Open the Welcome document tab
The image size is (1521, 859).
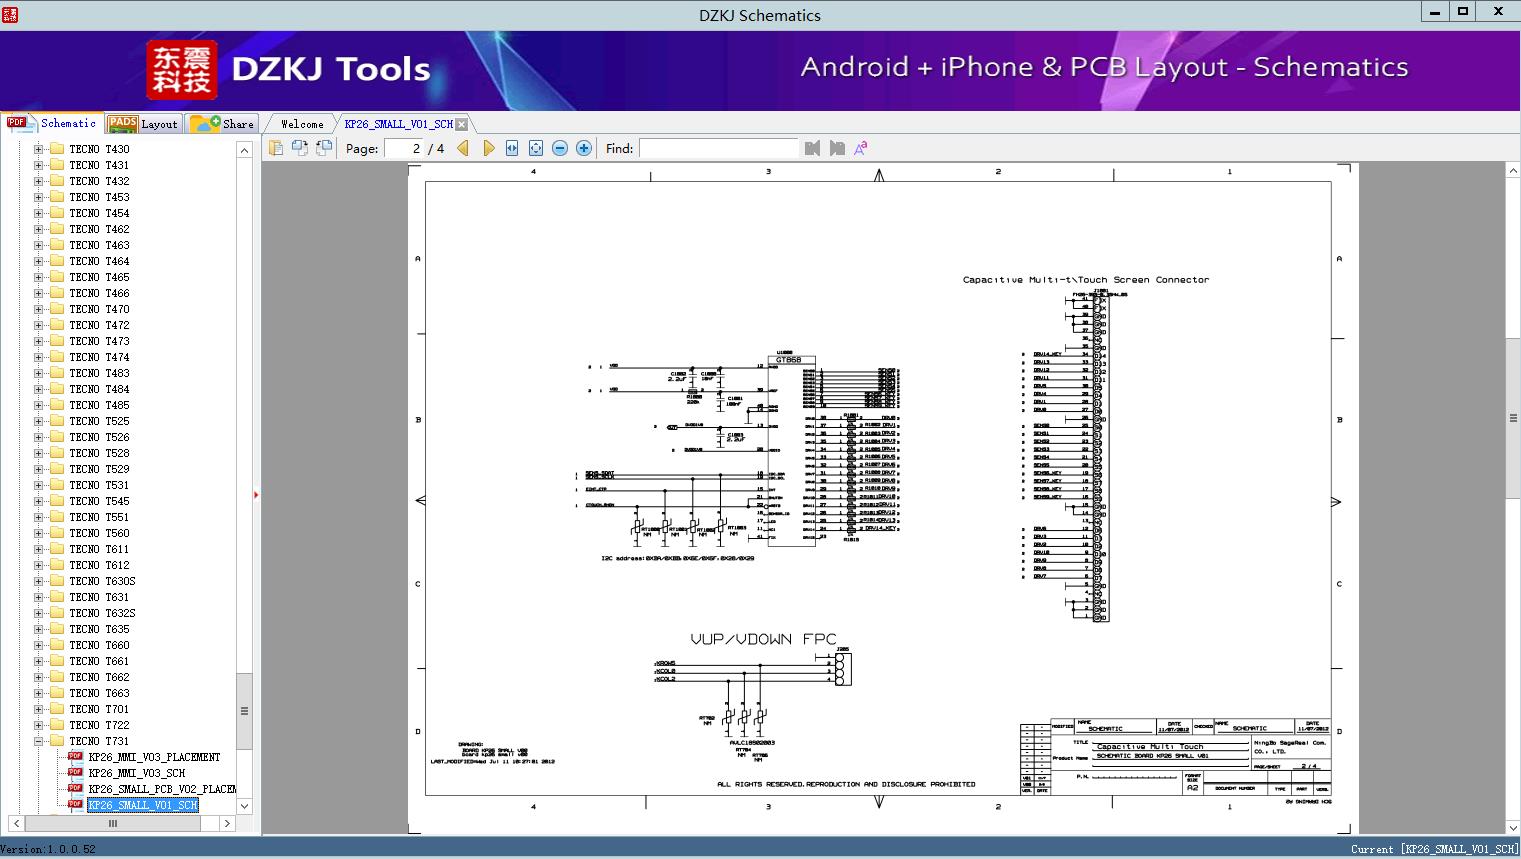click(x=302, y=124)
